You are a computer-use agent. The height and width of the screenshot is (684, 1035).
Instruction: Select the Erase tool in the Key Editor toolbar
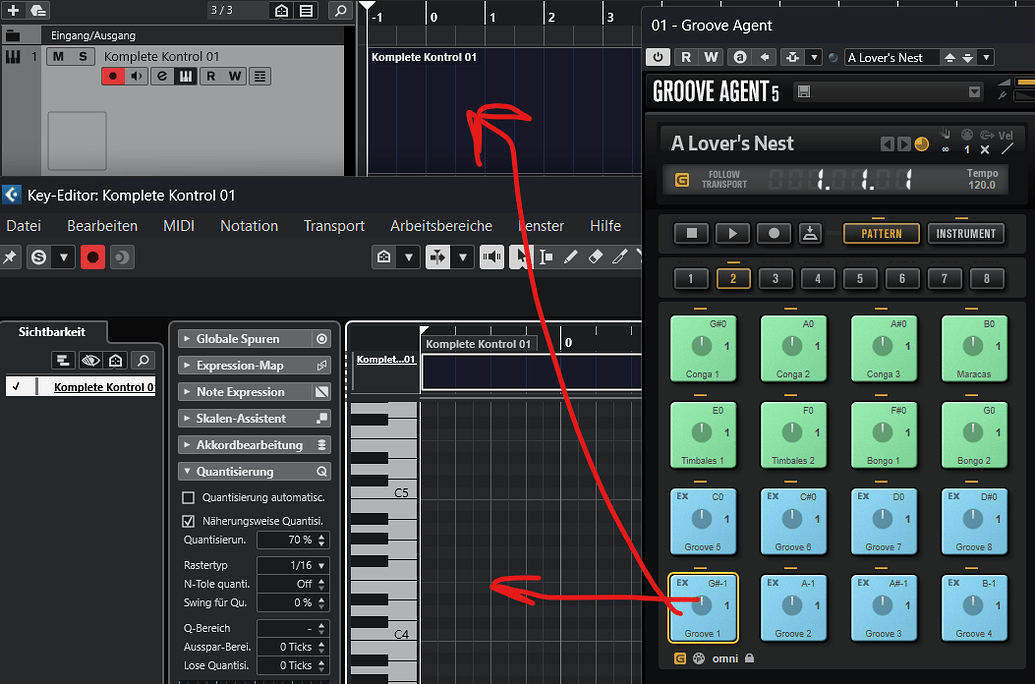[595, 257]
